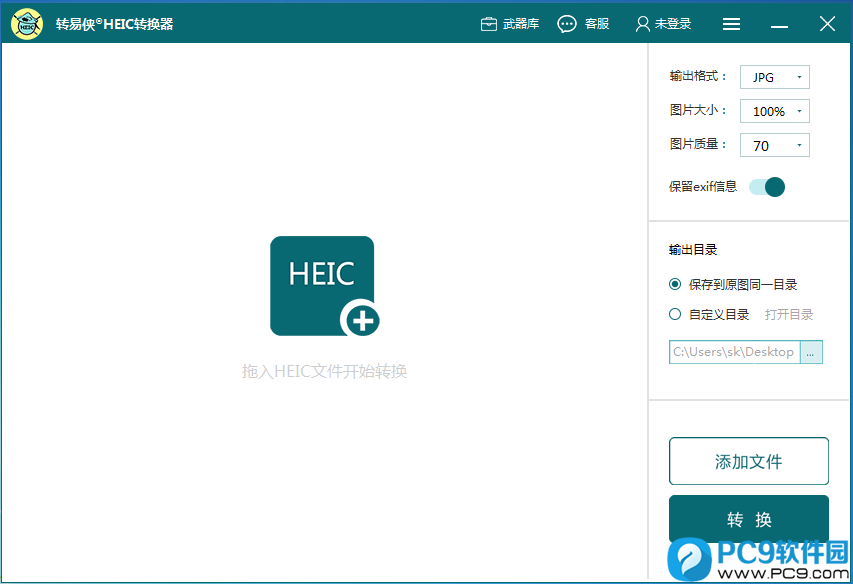Click the 拖入HEIC文件开始转换 hint text
853x584 pixels.
325,371
